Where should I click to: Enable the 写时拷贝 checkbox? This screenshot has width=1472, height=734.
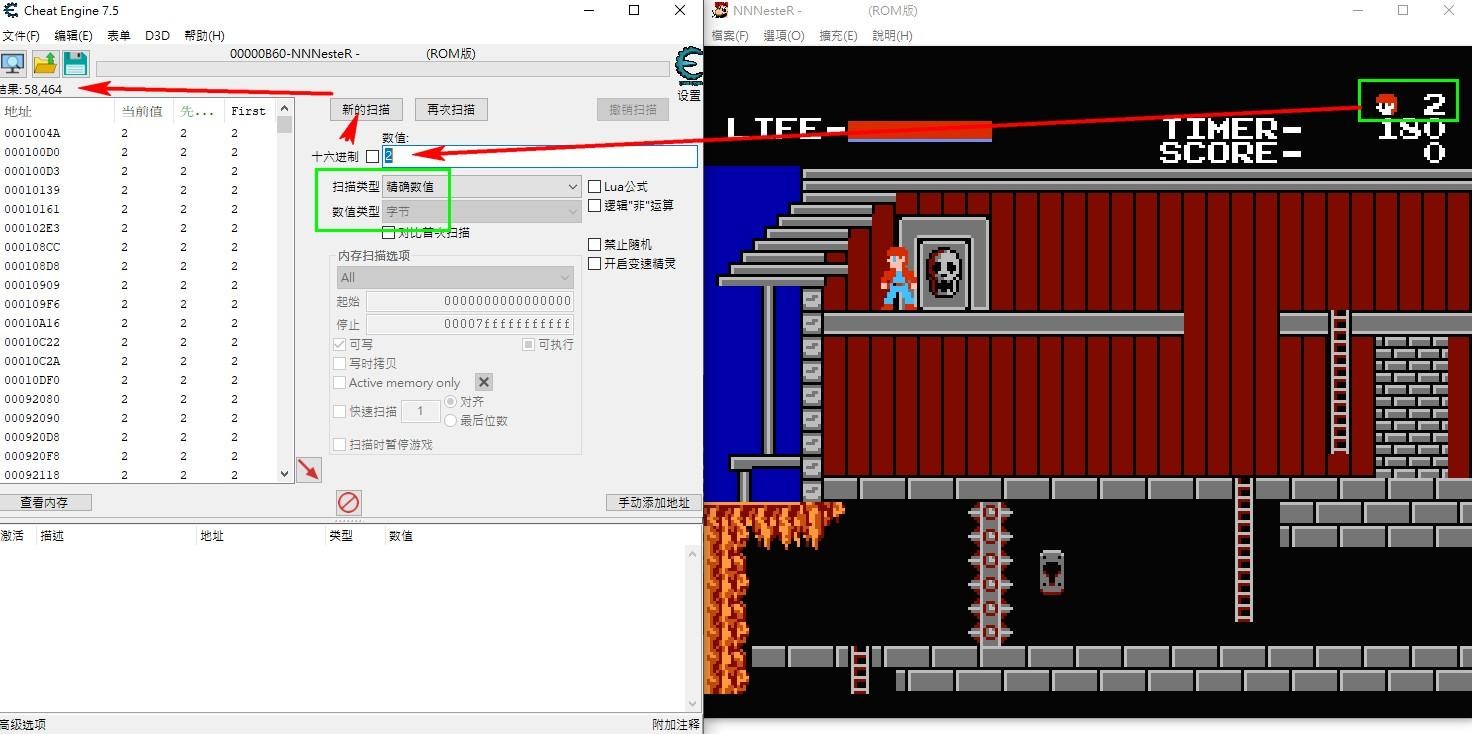coord(339,364)
